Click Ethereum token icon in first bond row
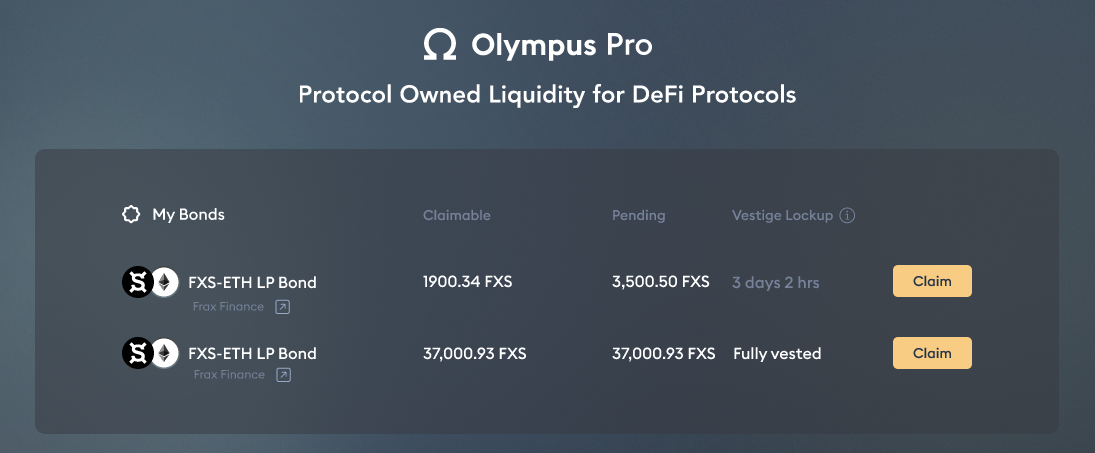Image resolution: width=1095 pixels, height=453 pixels. tap(165, 283)
